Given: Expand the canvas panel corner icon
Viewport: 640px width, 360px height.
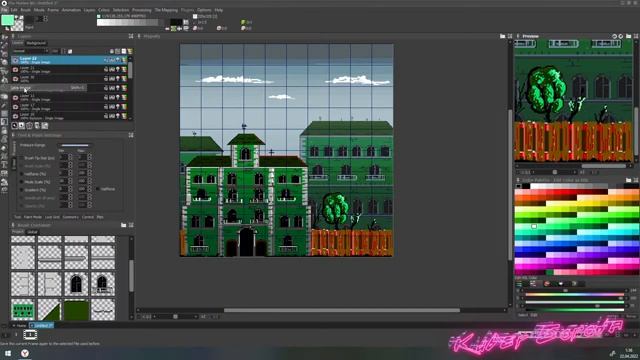Looking at the screenshot, I should click(x=510, y=36).
